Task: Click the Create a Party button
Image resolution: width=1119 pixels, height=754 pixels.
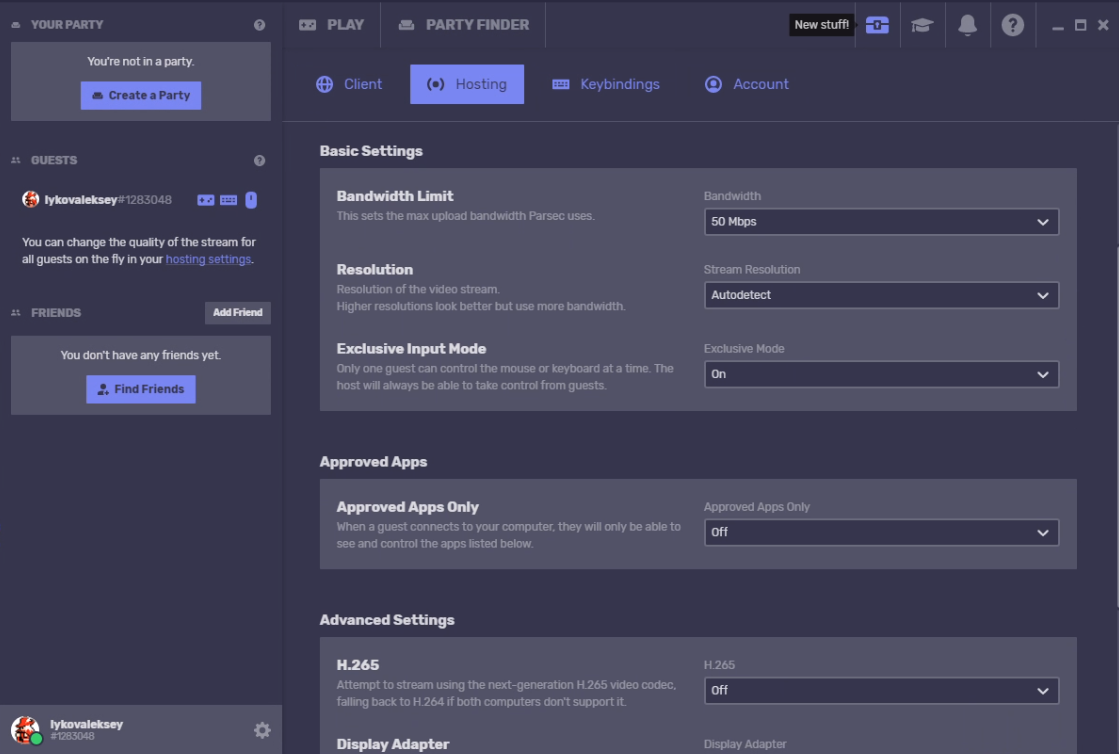Action: 141,96
